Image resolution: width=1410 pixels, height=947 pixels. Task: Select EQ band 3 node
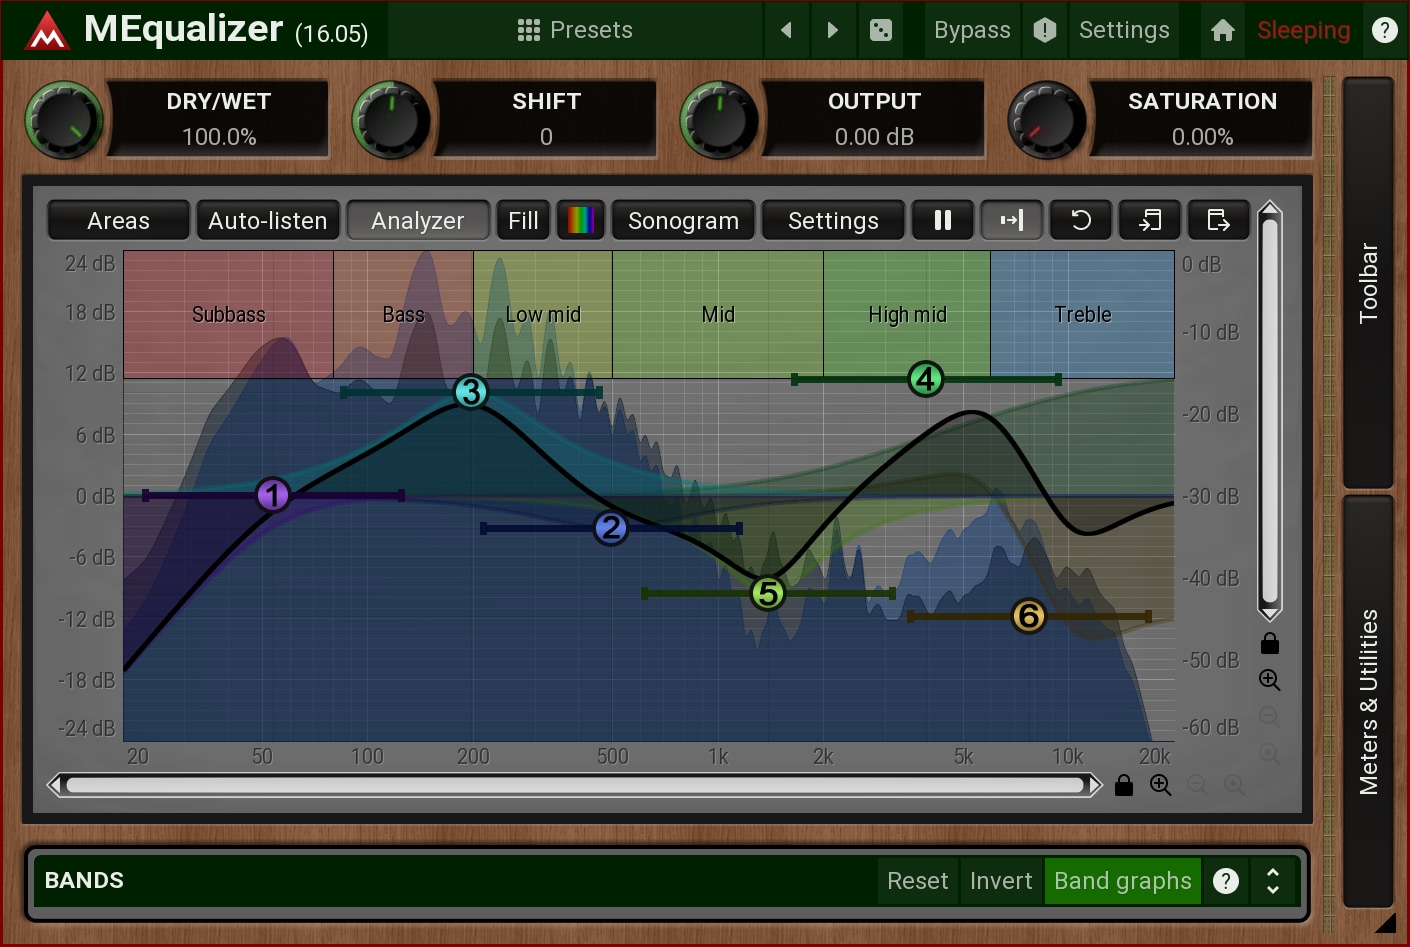click(x=471, y=392)
